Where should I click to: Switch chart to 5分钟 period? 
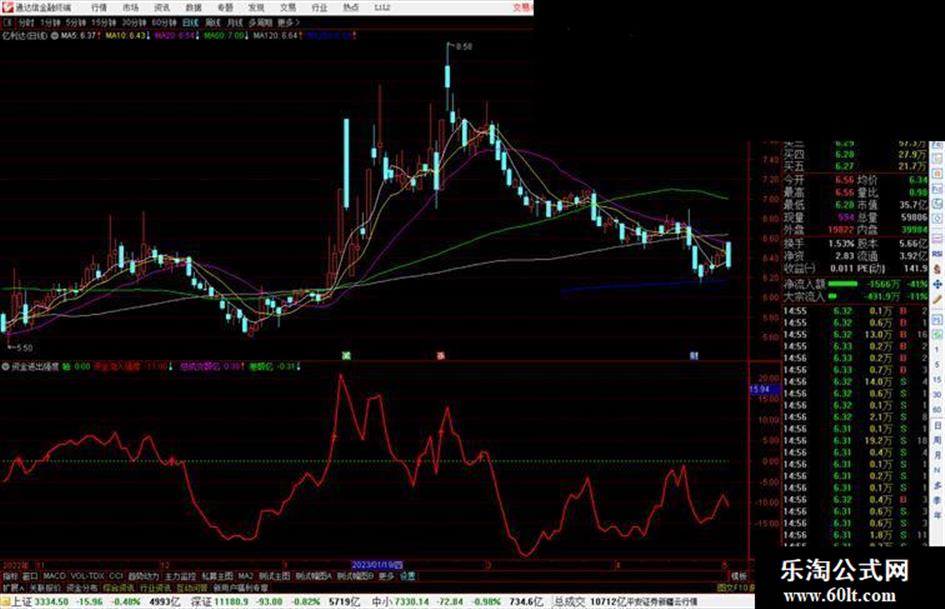[76, 23]
